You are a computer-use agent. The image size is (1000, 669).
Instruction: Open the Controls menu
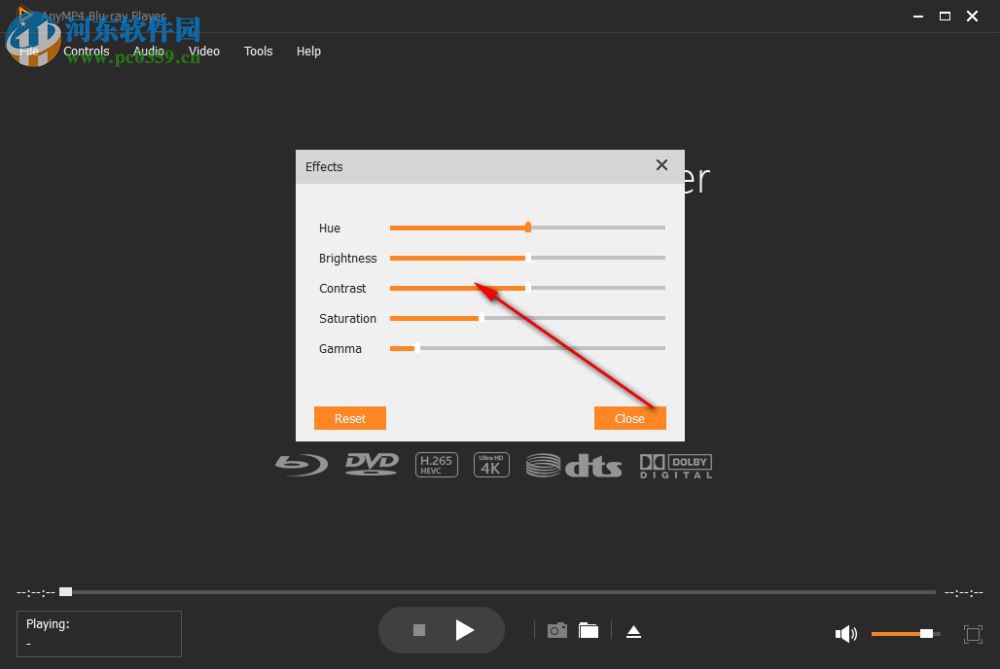click(86, 51)
